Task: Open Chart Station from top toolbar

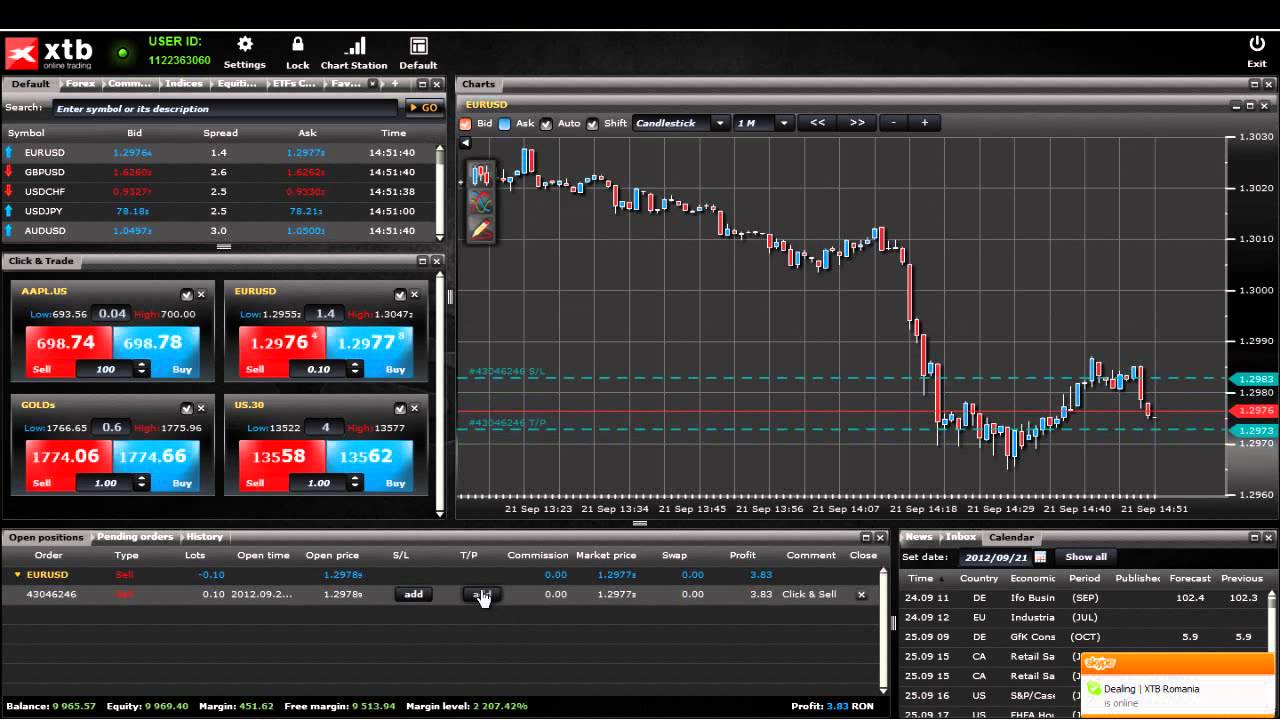Action: pyautogui.click(x=354, y=47)
